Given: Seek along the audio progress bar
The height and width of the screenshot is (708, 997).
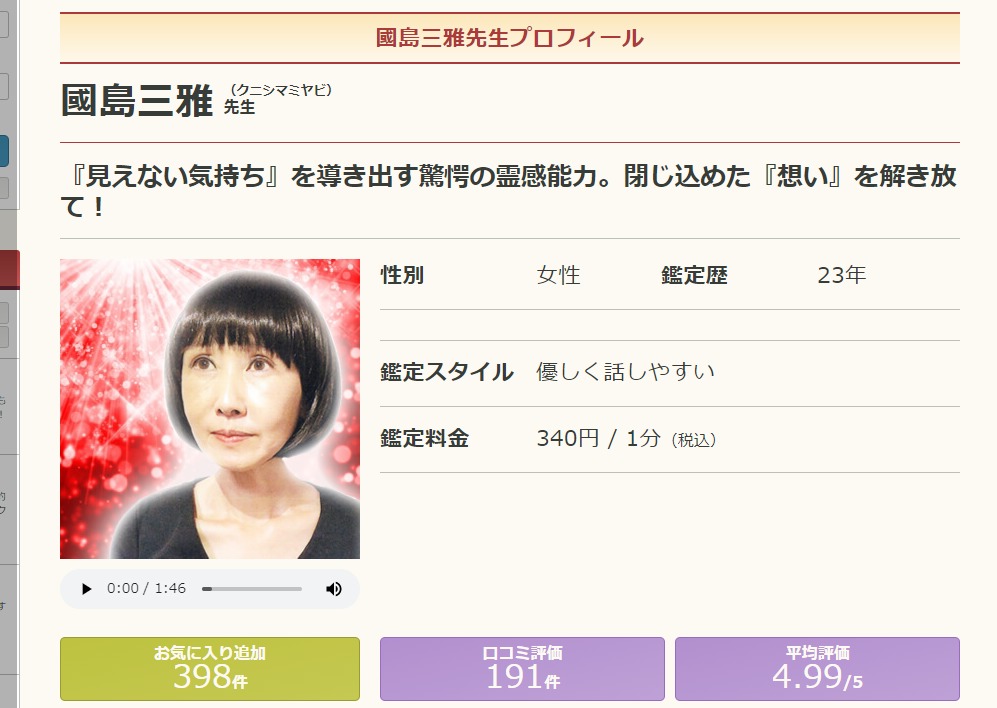Looking at the screenshot, I should (x=252, y=589).
